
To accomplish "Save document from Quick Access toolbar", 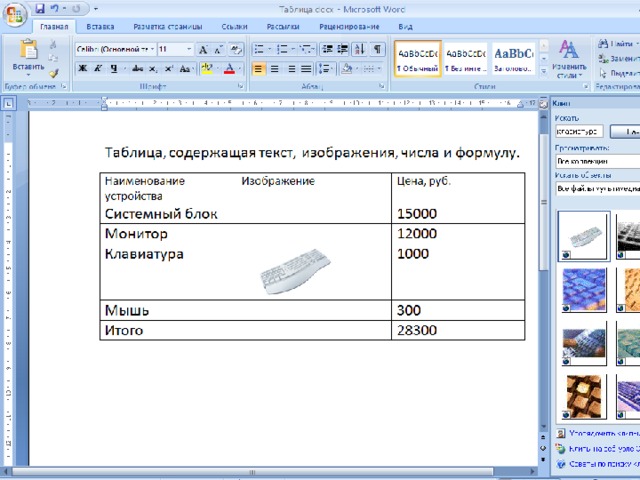I will point(39,8).
